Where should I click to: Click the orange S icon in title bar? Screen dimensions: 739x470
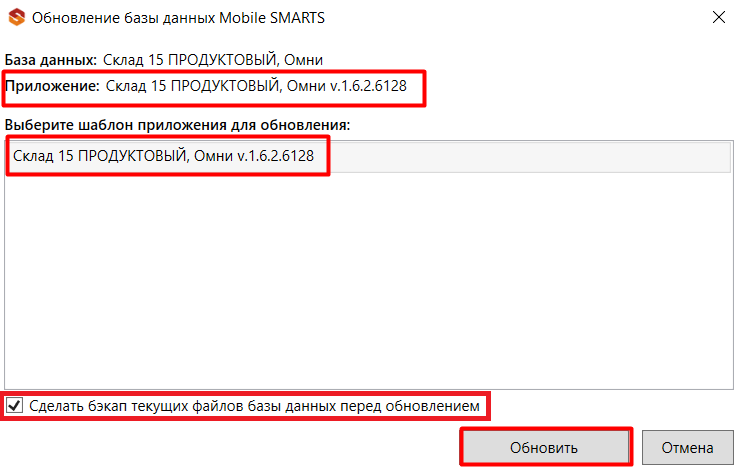16,17
